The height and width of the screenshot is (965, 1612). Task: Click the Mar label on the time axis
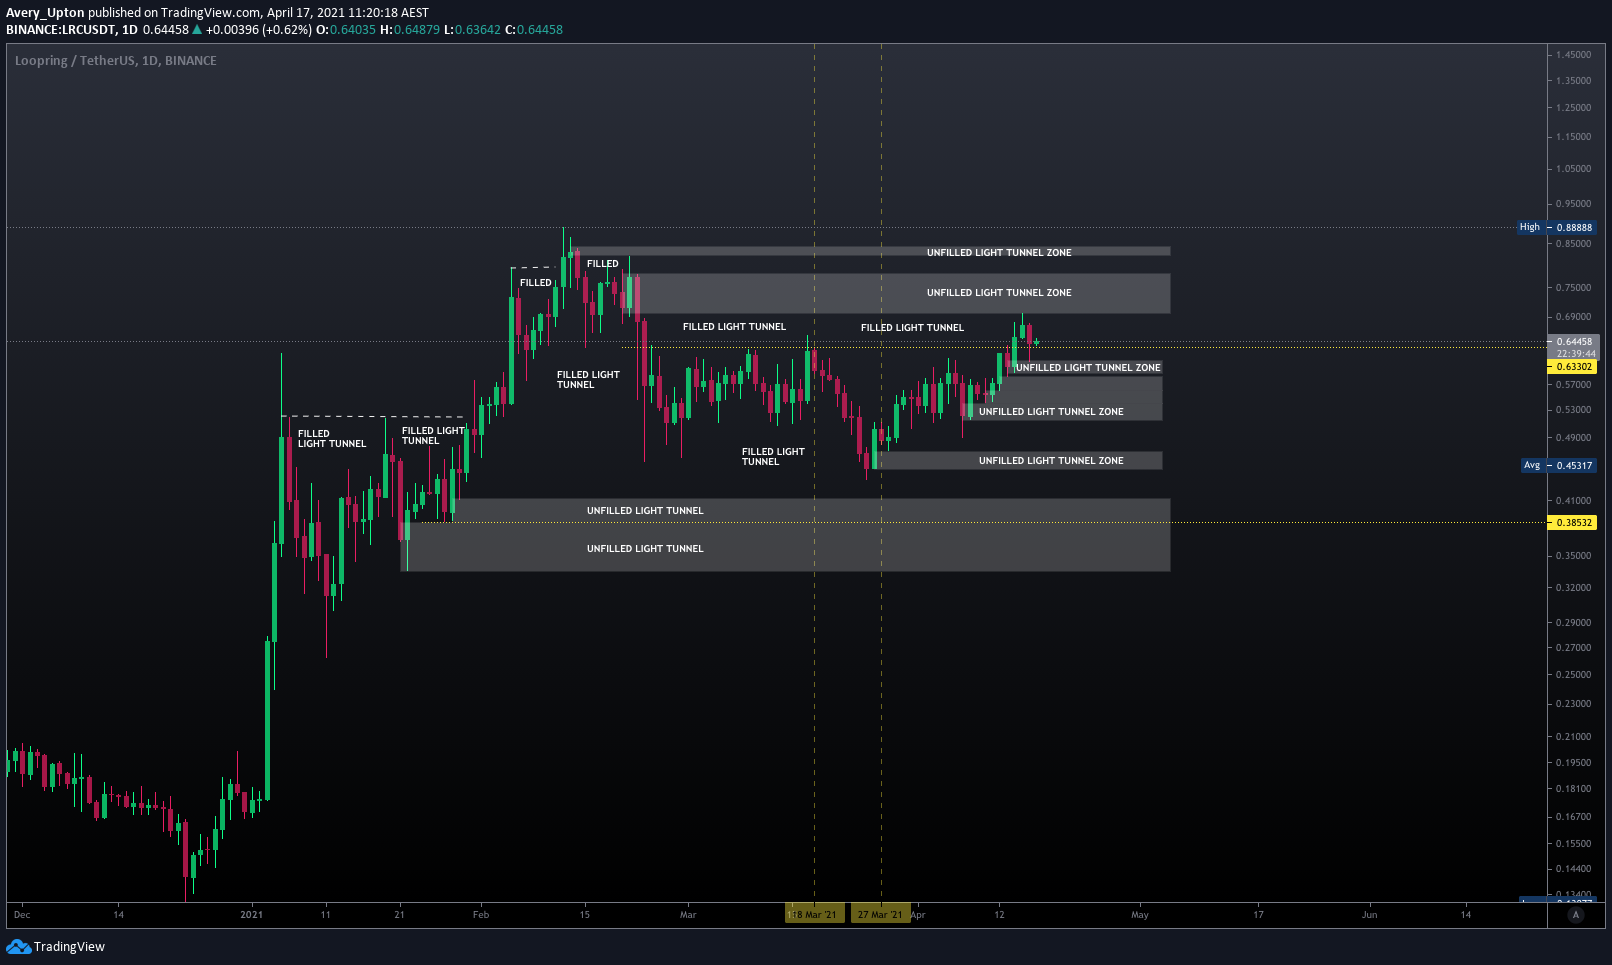click(x=688, y=914)
